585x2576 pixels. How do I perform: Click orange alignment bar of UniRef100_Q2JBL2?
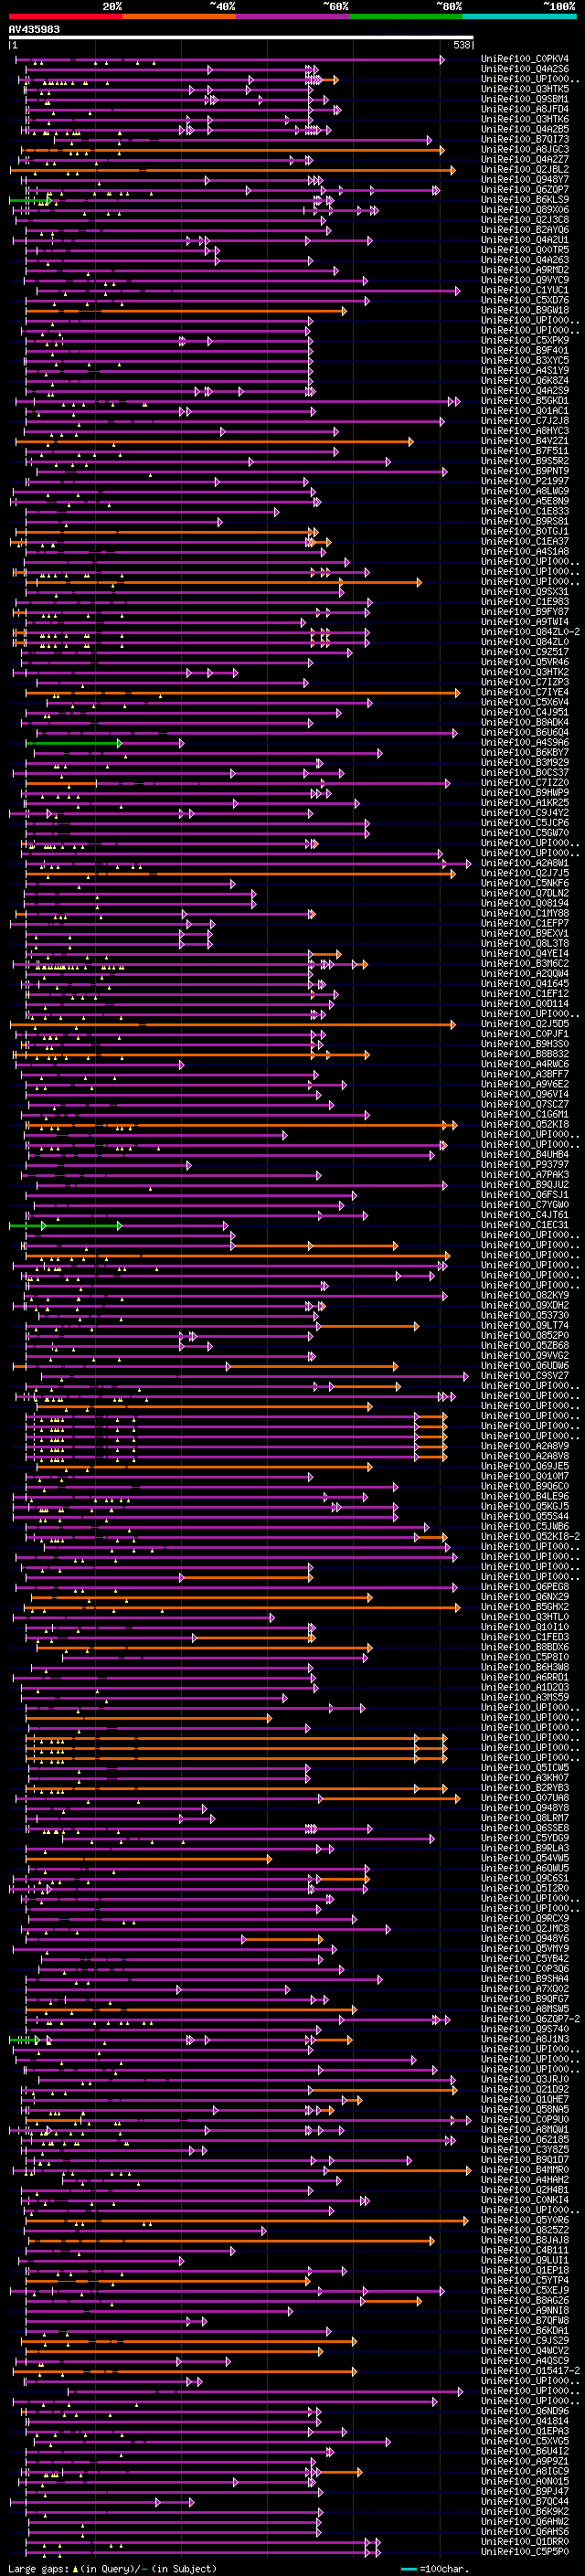pos(232,170)
